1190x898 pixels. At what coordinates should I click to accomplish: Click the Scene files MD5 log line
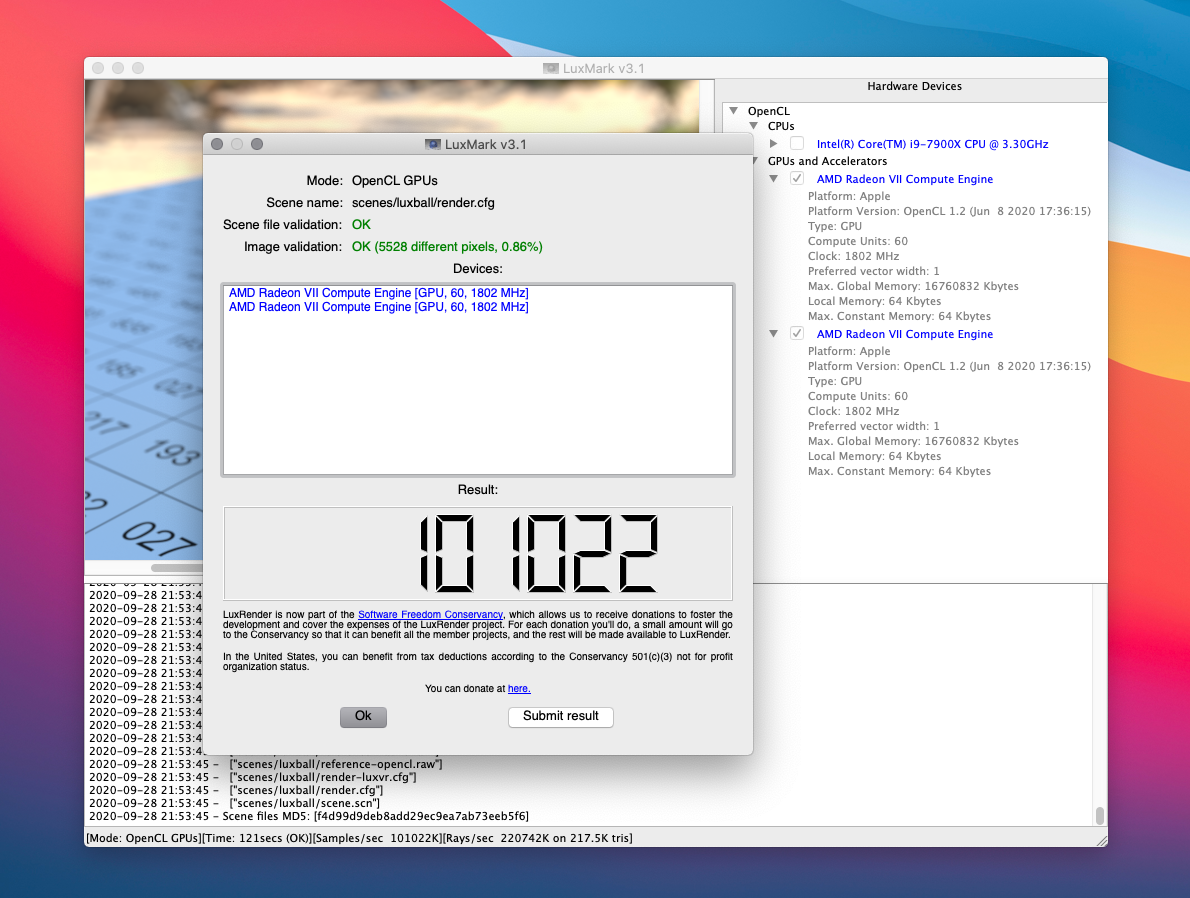click(309, 817)
